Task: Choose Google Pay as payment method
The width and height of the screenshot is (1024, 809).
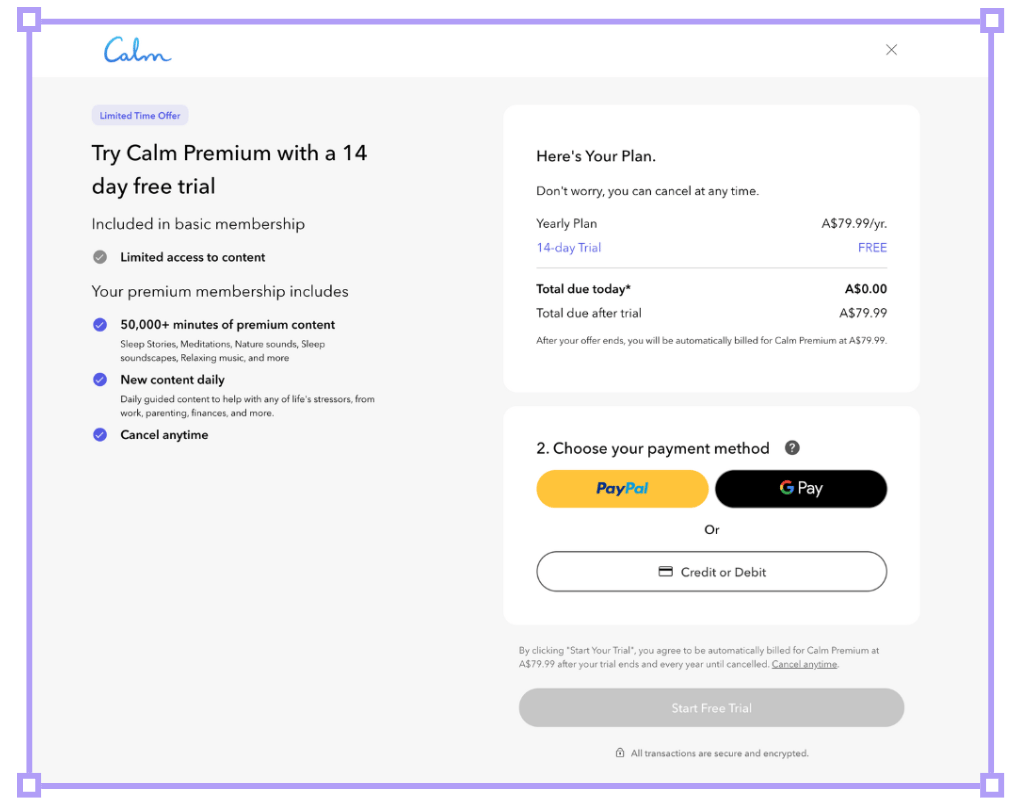Action: pos(801,489)
